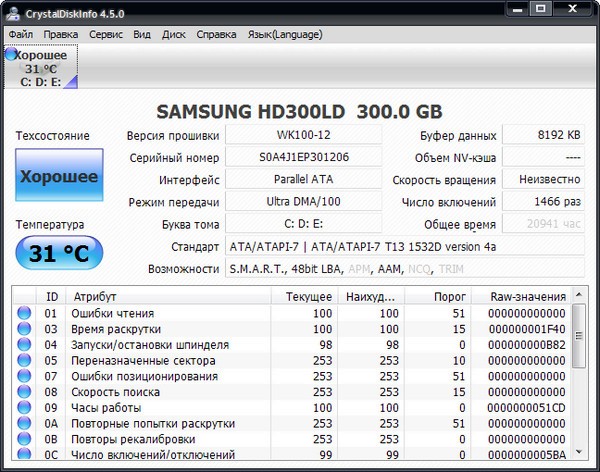Select the row Запуски/остановки шпинделя
The image size is (600, 472).
click(x=292, y=345)
